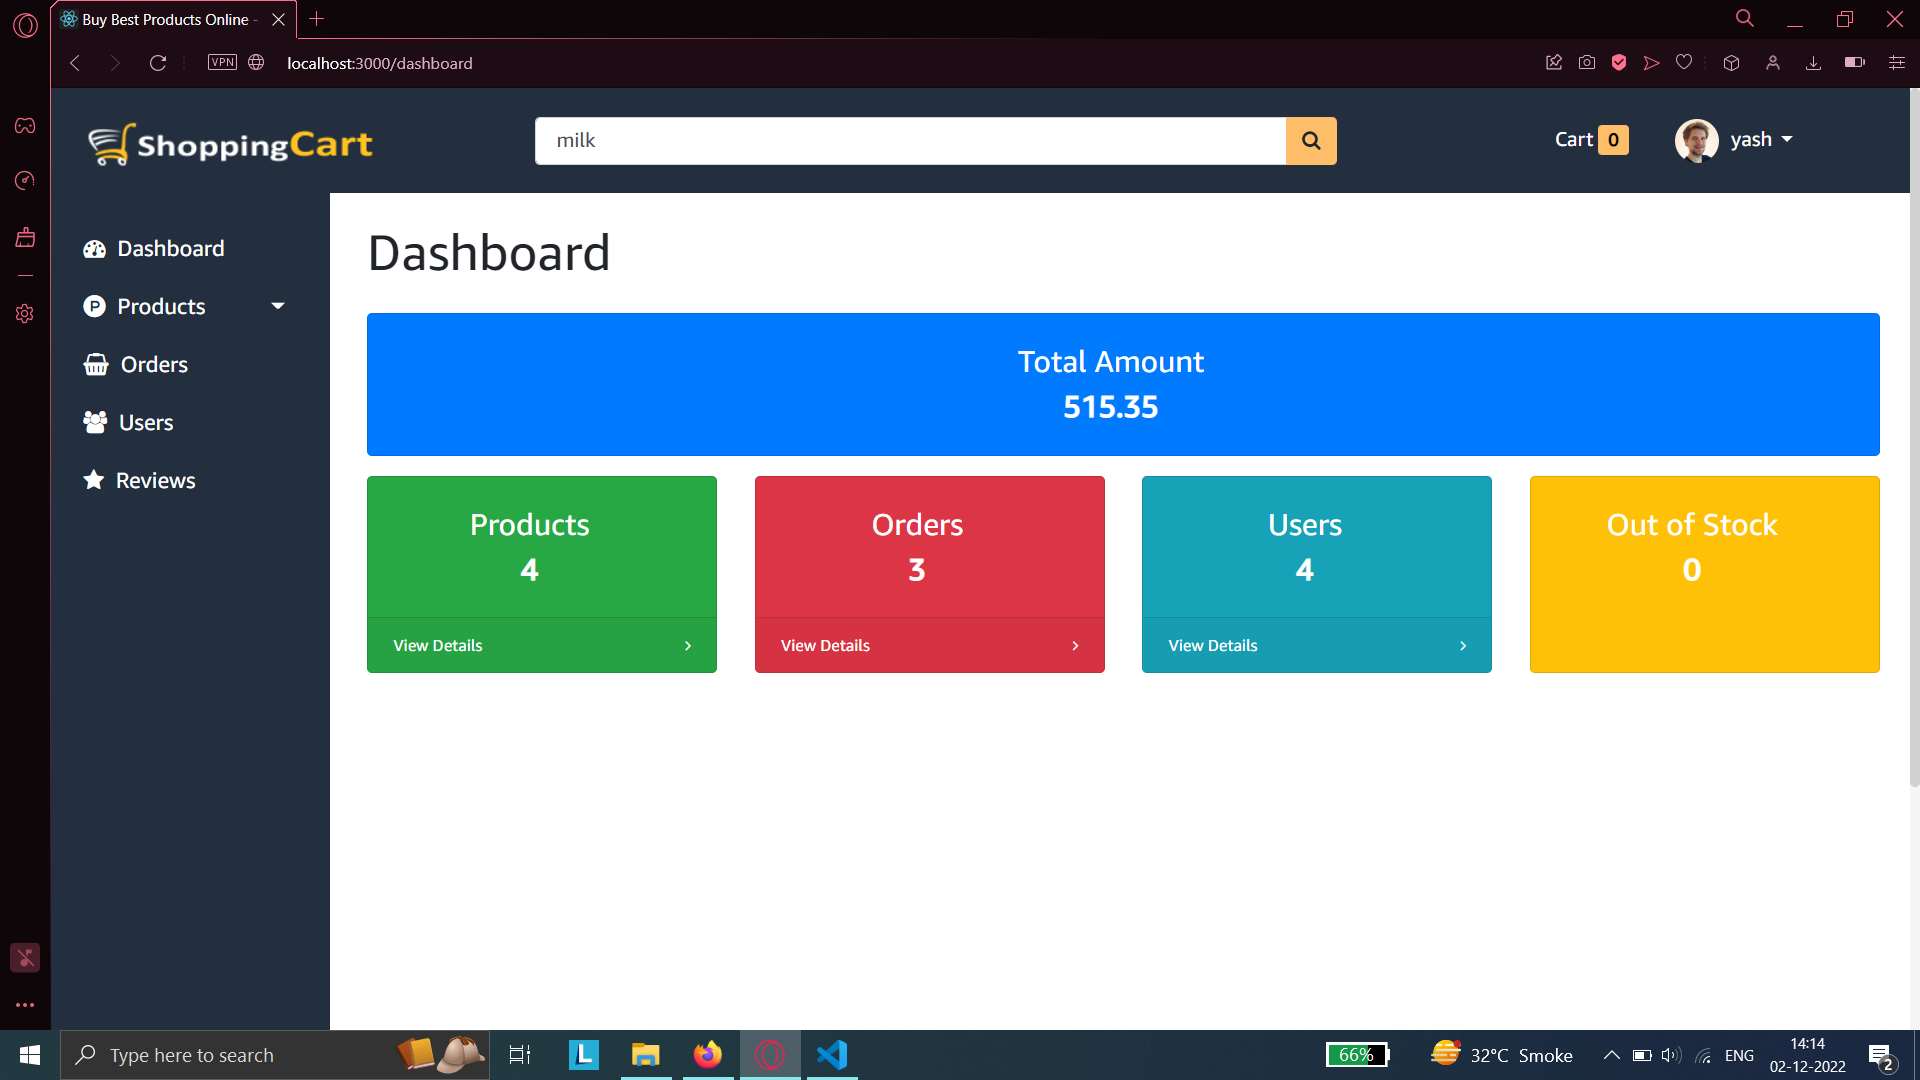This screenshot has width=1920, height=1080.
Task: Click the search magnifier button next to milk
Action: (1311, 140)
